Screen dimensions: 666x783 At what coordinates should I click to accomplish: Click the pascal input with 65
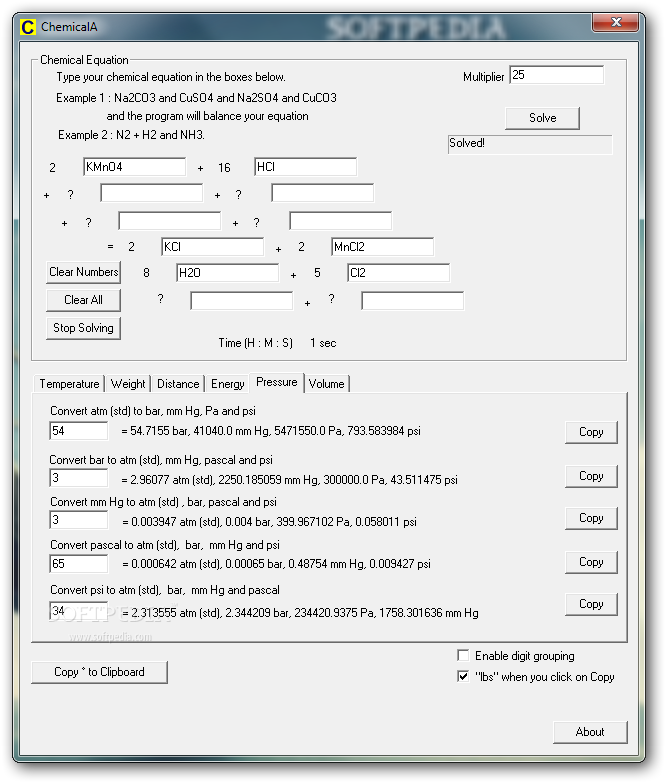tap(79, 563)
